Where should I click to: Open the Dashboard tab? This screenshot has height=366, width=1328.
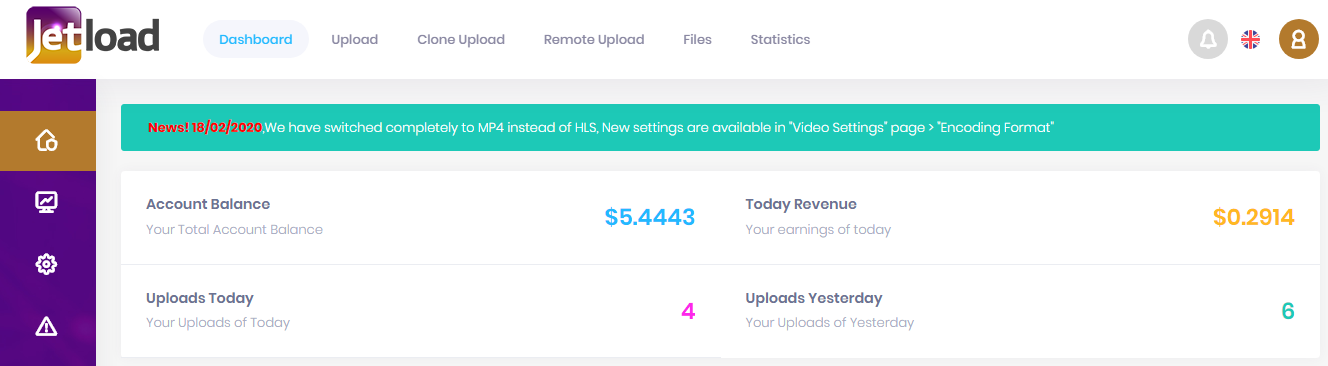click(x=256, y=40)
